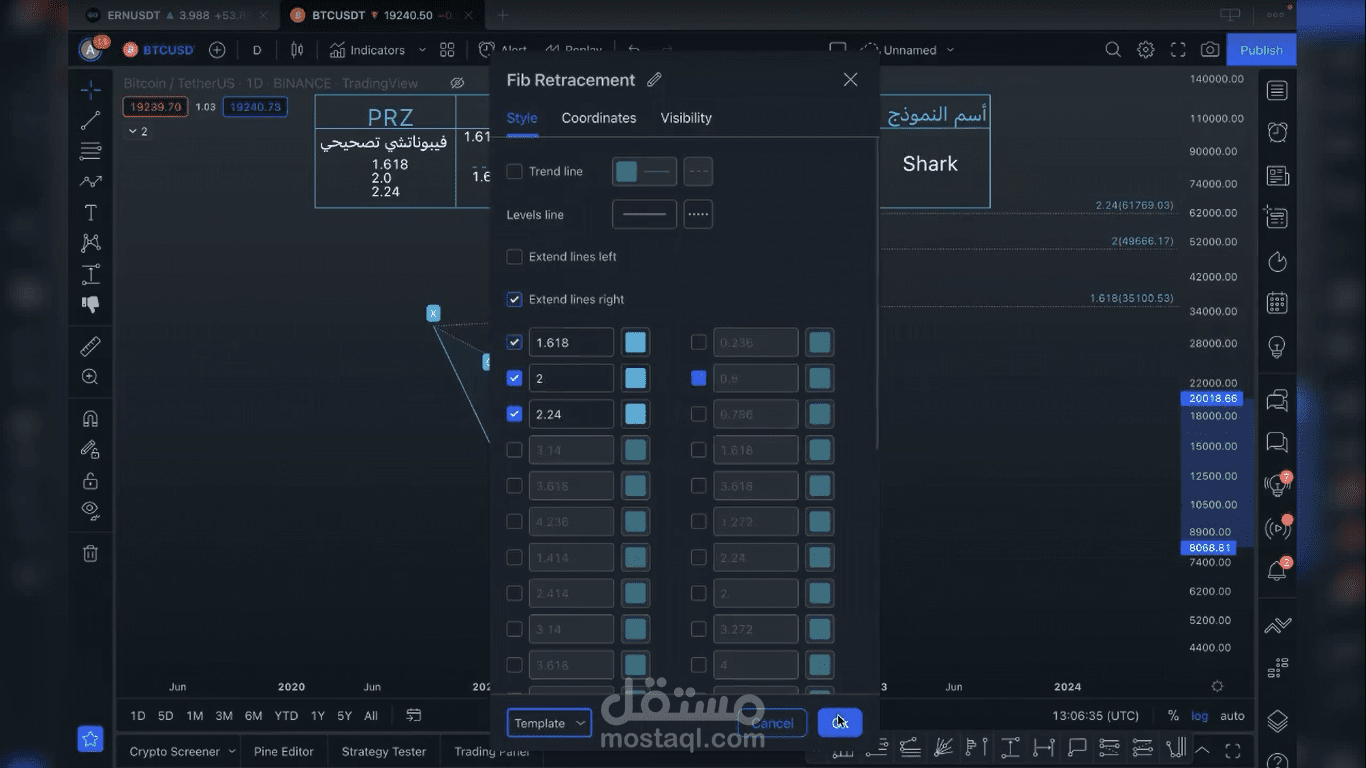Viewport: 1366px width, 768px height.
Task: Enable the Trend line checkbox
Action: coord(514,171)
